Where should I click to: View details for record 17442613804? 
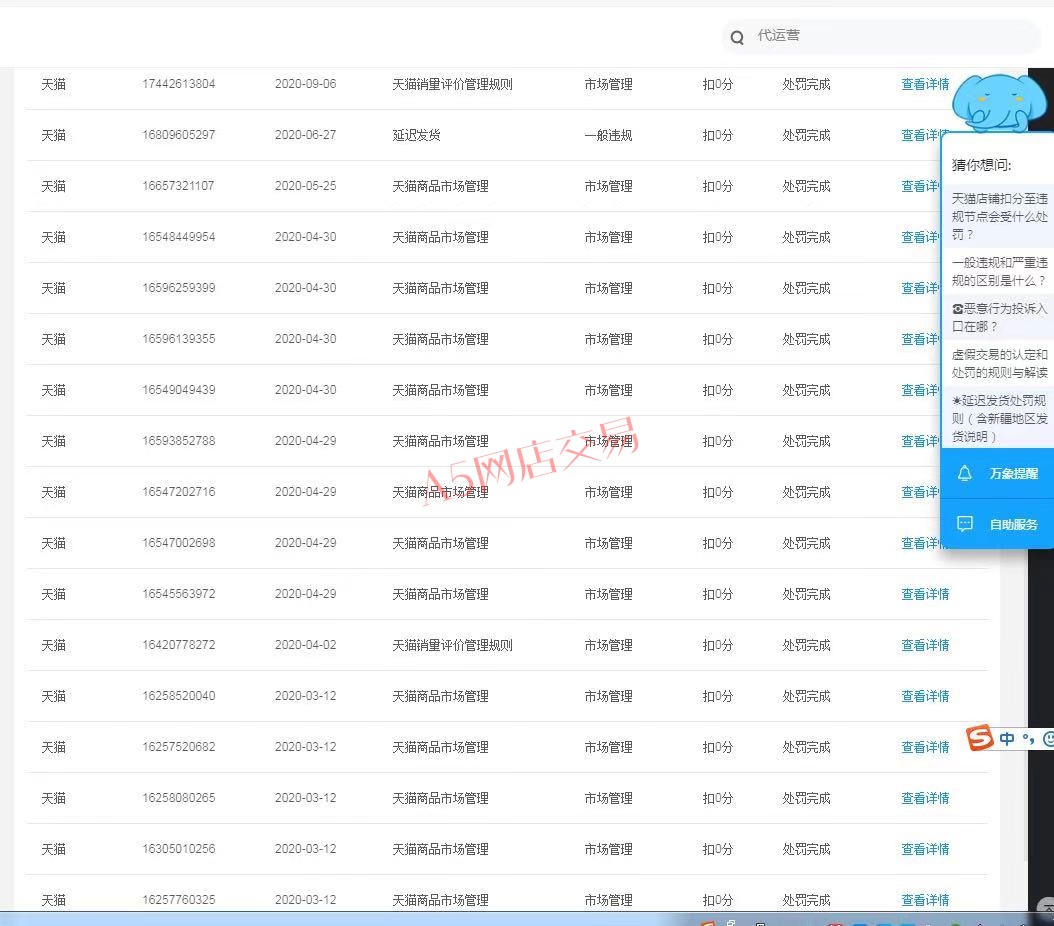click(925, 85)
